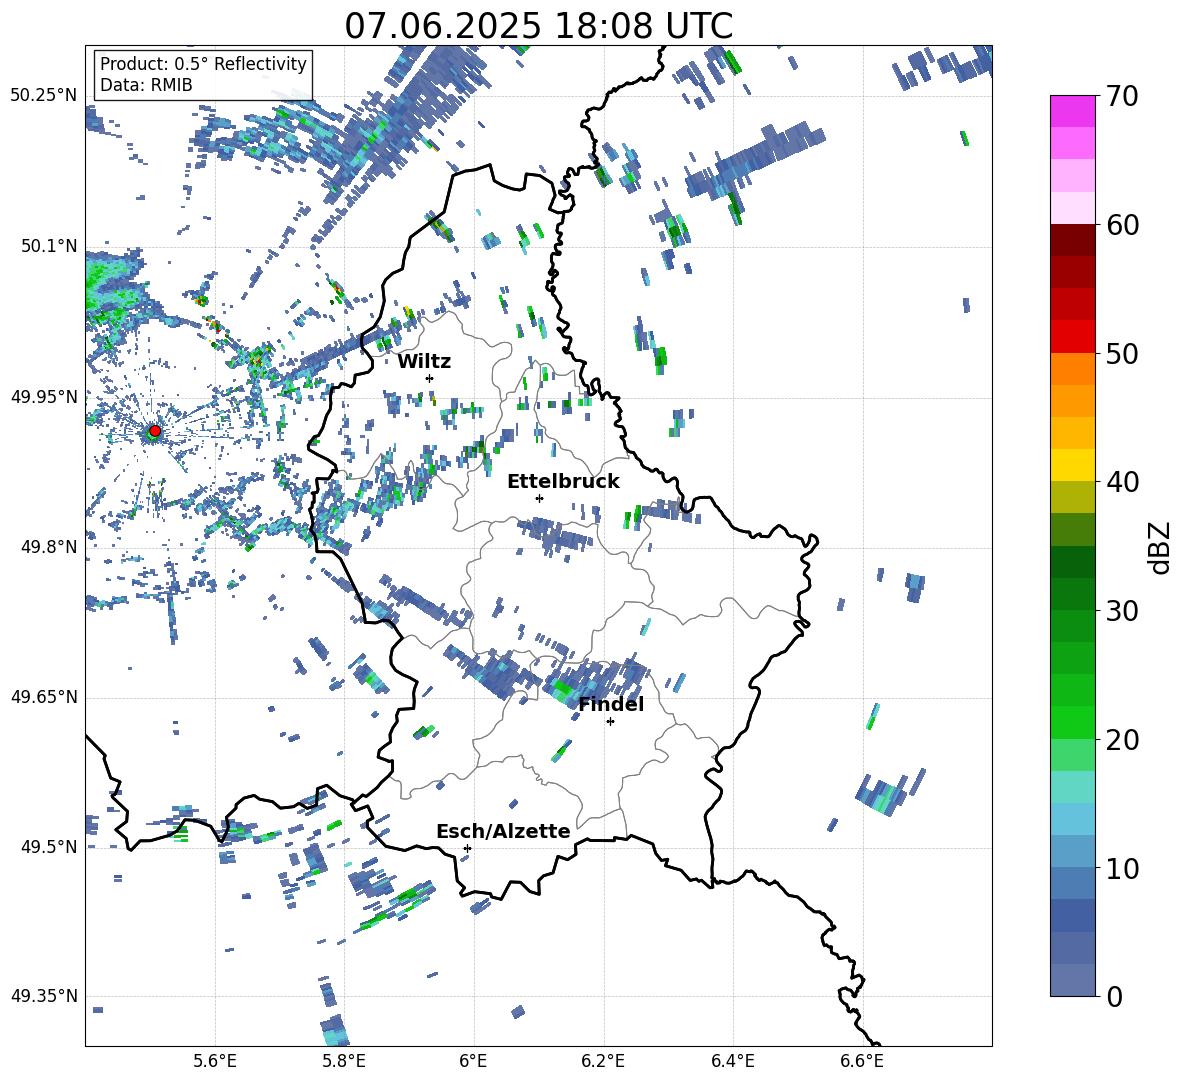Viewport: 1184px width, 1081px height.
Task: Click the Esch/Alzette cross marker
Action: (467, 848)
